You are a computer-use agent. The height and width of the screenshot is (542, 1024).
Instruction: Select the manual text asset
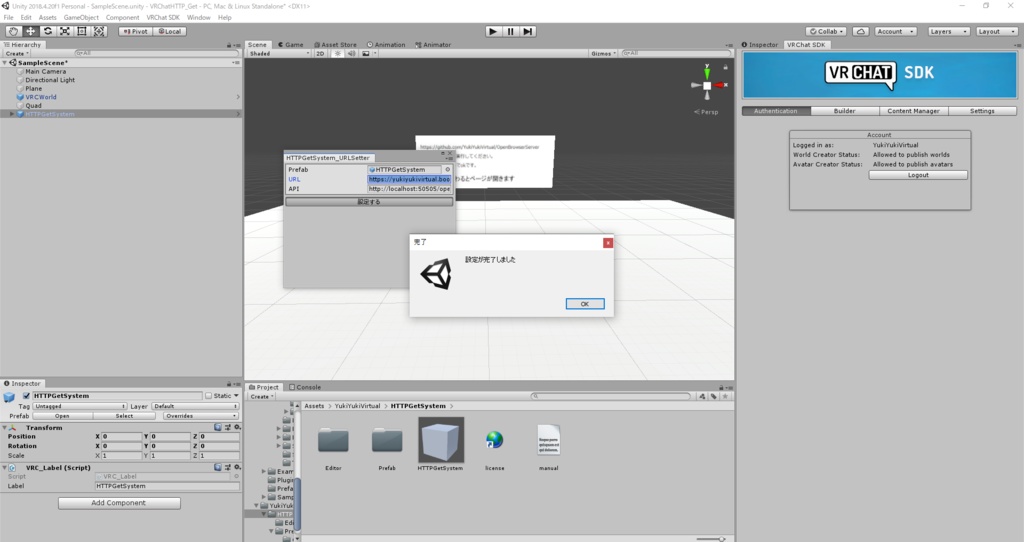point(549,440)
